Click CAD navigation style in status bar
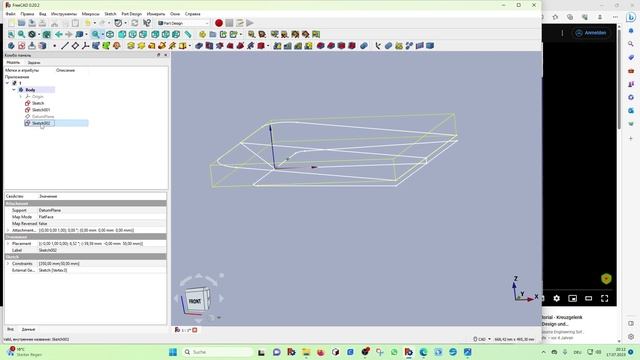This screenshot has width=640, height=360. pos(482,339)
